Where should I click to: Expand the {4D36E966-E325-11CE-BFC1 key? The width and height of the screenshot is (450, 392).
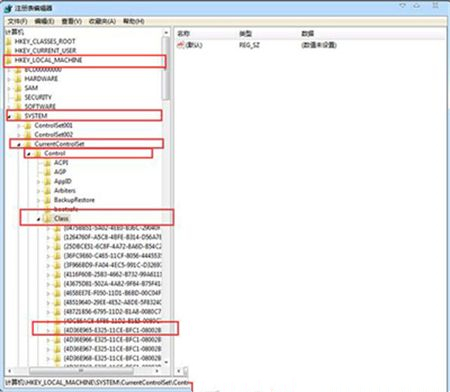pos(48,340)
